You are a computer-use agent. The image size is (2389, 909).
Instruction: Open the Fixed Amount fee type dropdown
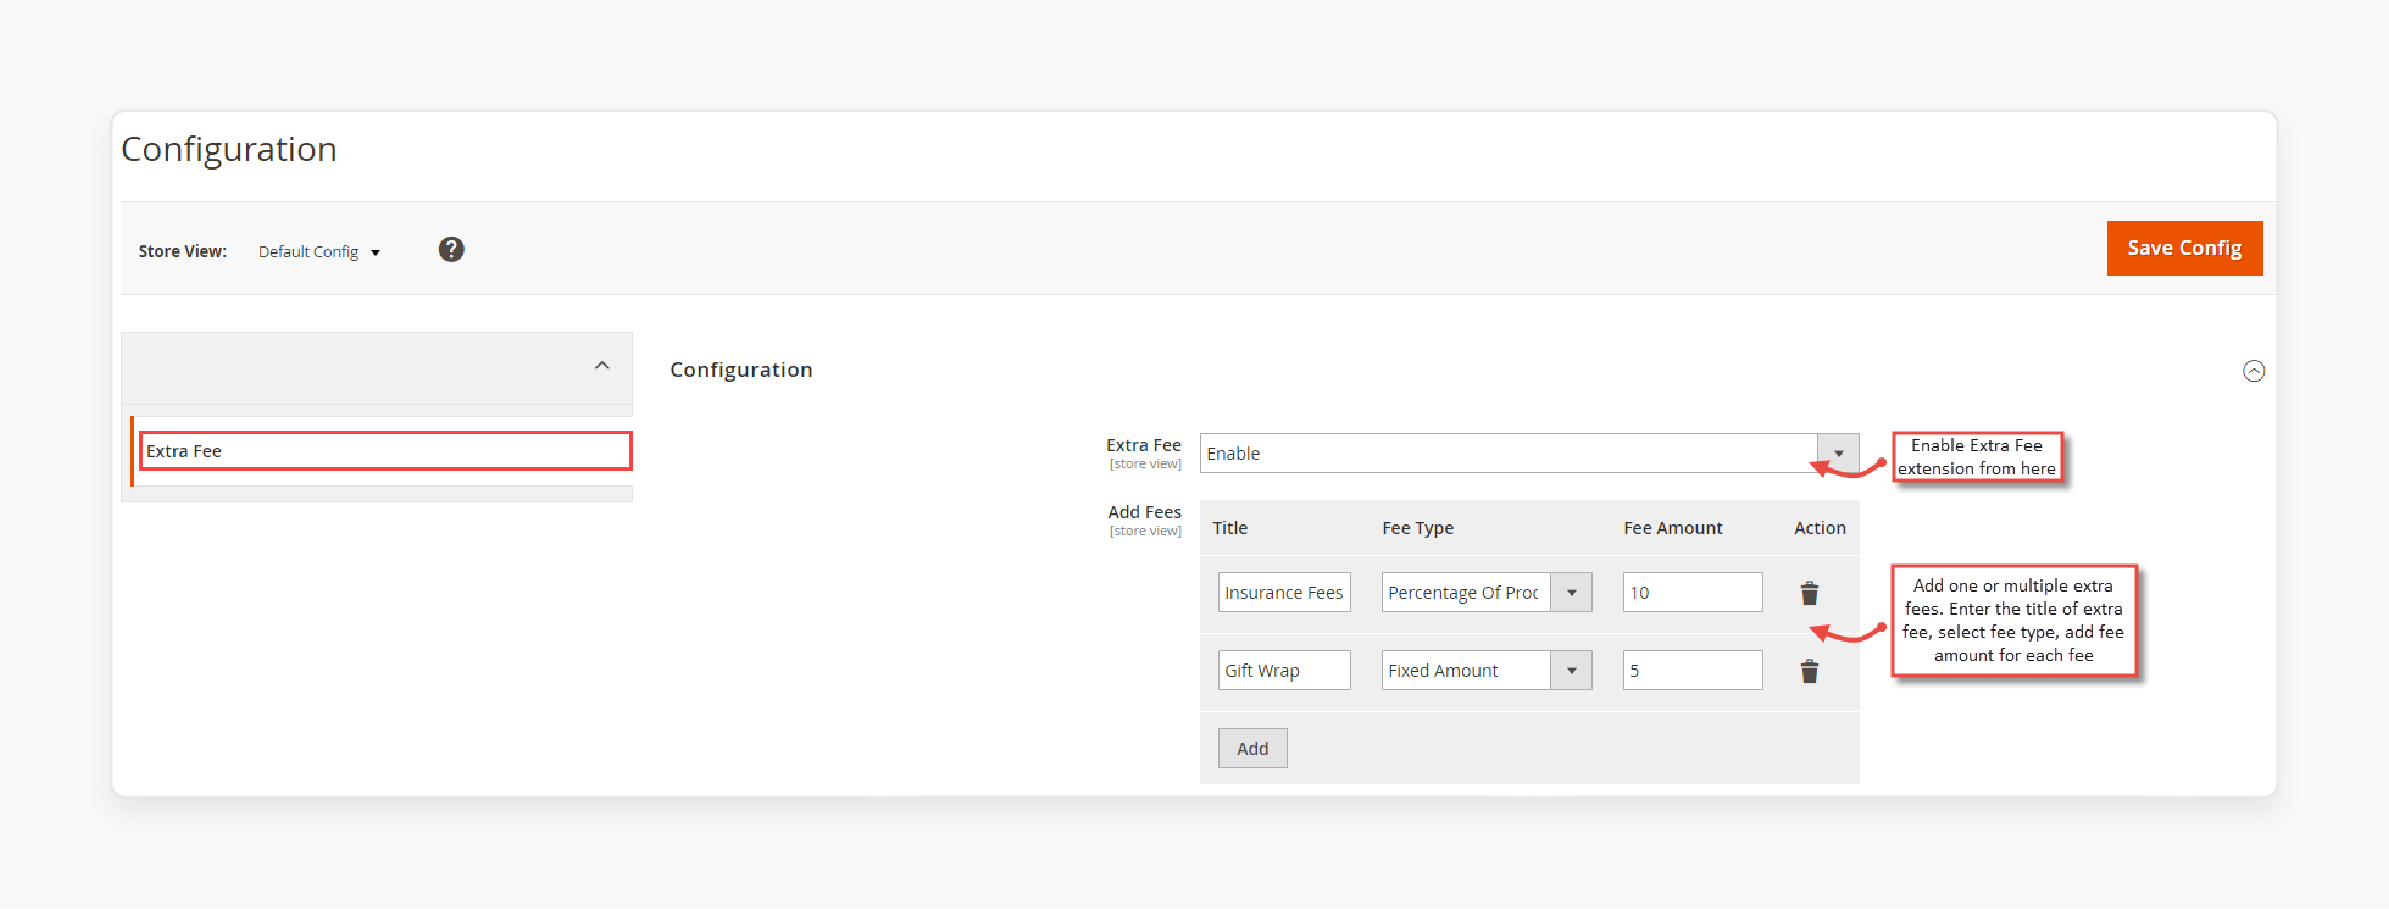click(x=1486, y=670)
